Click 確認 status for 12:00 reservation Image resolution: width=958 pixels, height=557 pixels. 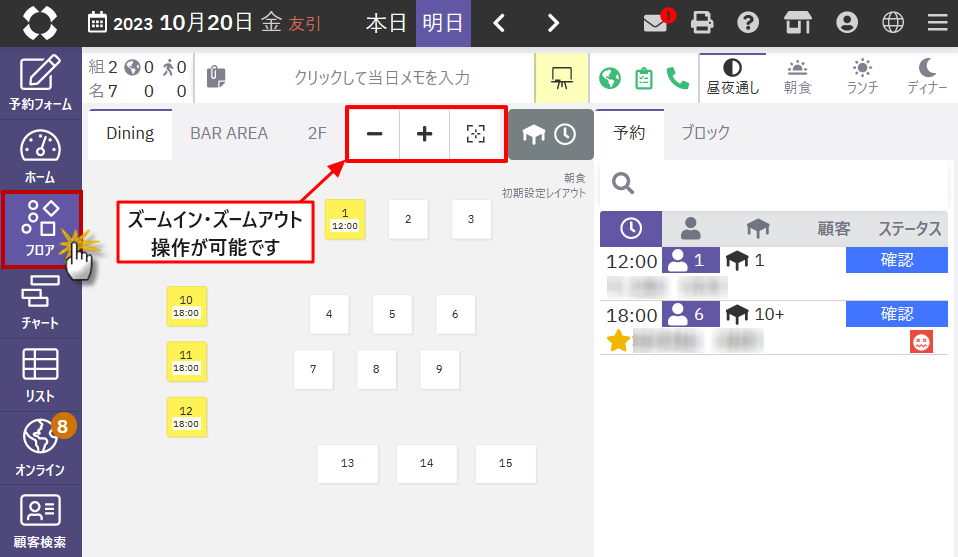896,260
